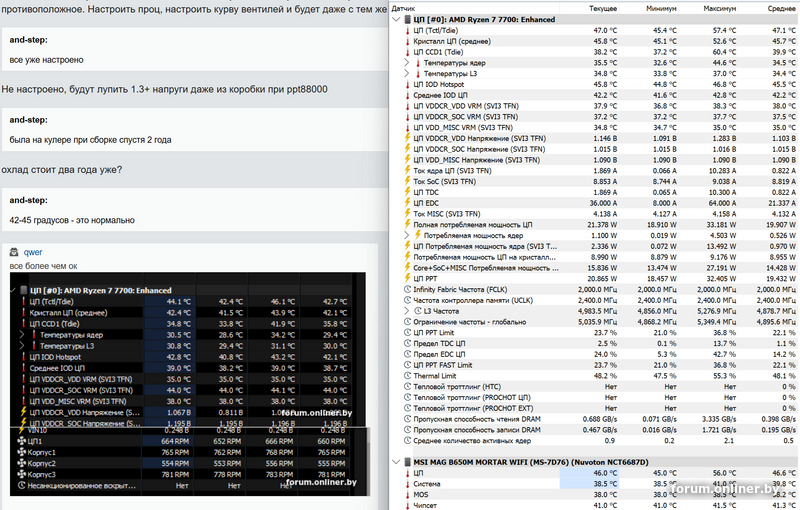This screenshot has width=800, height=510.
Task: Click user avatar icon beside qwer
Action: click(x=15, y=253)
